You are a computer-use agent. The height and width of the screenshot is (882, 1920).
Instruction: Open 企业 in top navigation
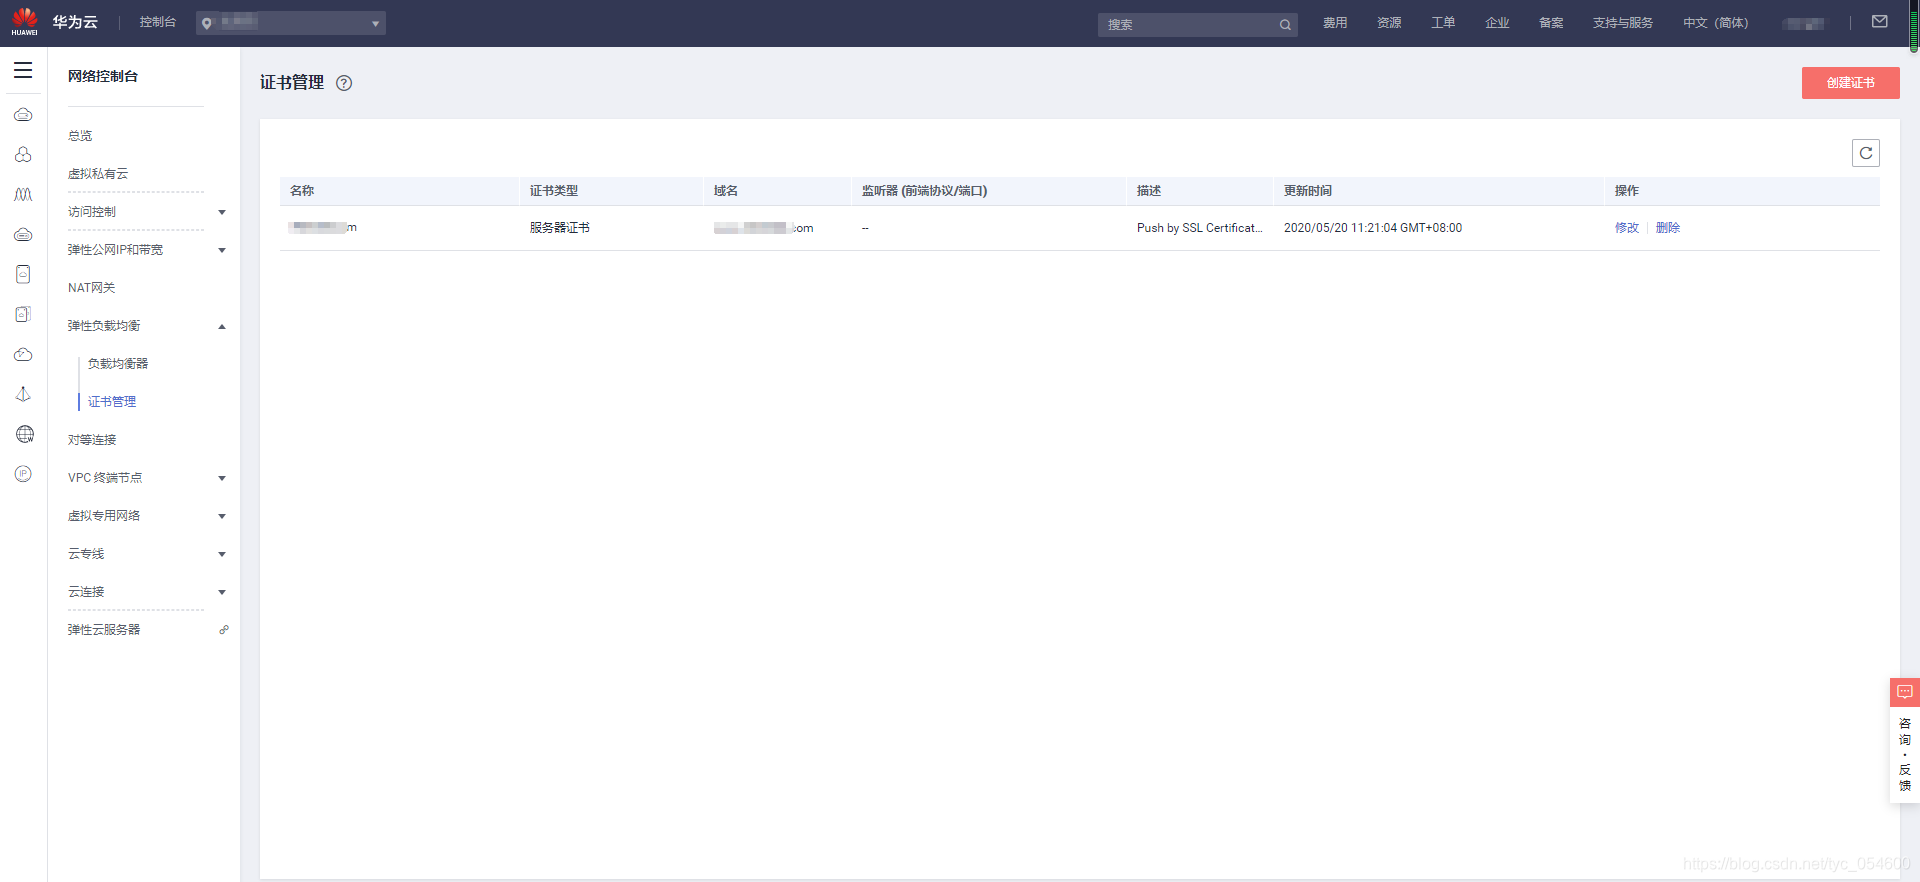click(x=1497, y=23)
